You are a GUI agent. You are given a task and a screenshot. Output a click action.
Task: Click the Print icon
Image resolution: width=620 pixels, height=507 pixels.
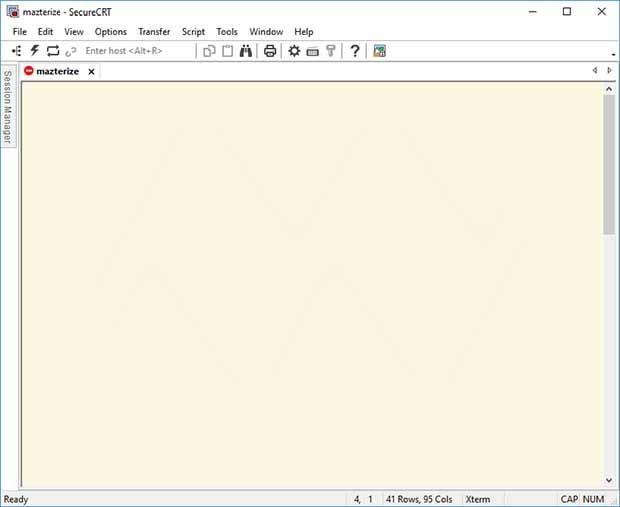pos(270,51)
